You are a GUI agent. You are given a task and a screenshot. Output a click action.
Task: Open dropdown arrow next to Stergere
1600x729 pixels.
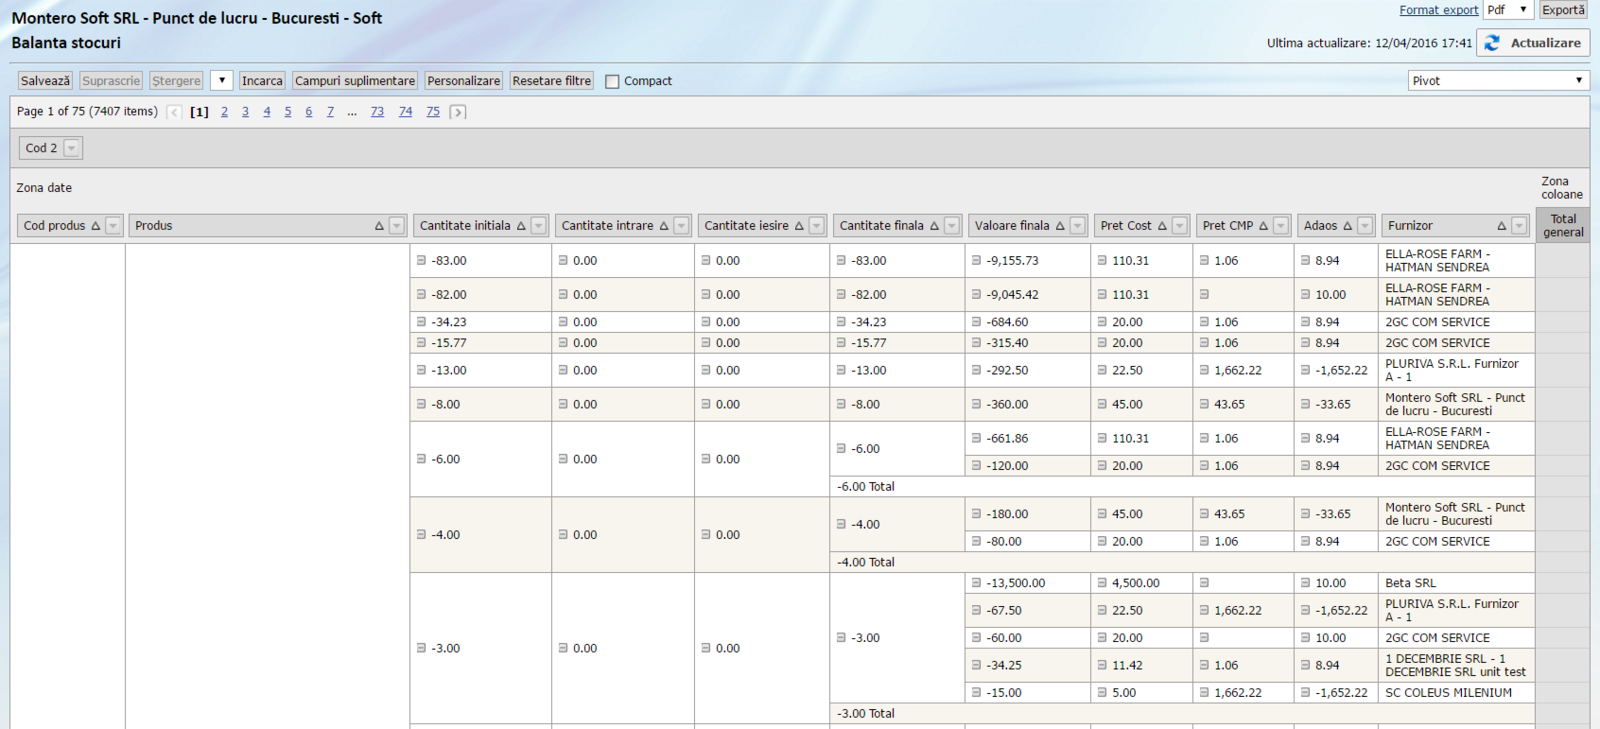pos(222,81)
